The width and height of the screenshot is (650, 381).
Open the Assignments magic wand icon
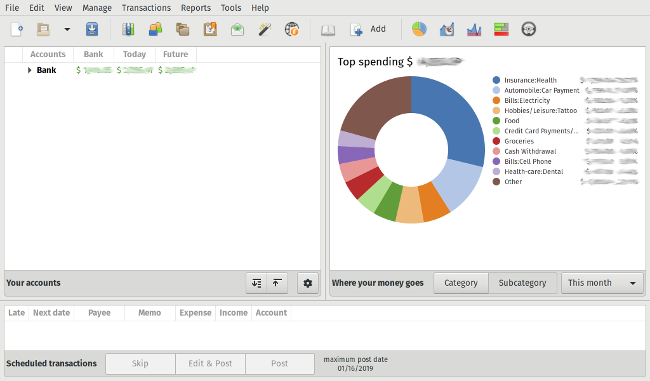[264, 29]
